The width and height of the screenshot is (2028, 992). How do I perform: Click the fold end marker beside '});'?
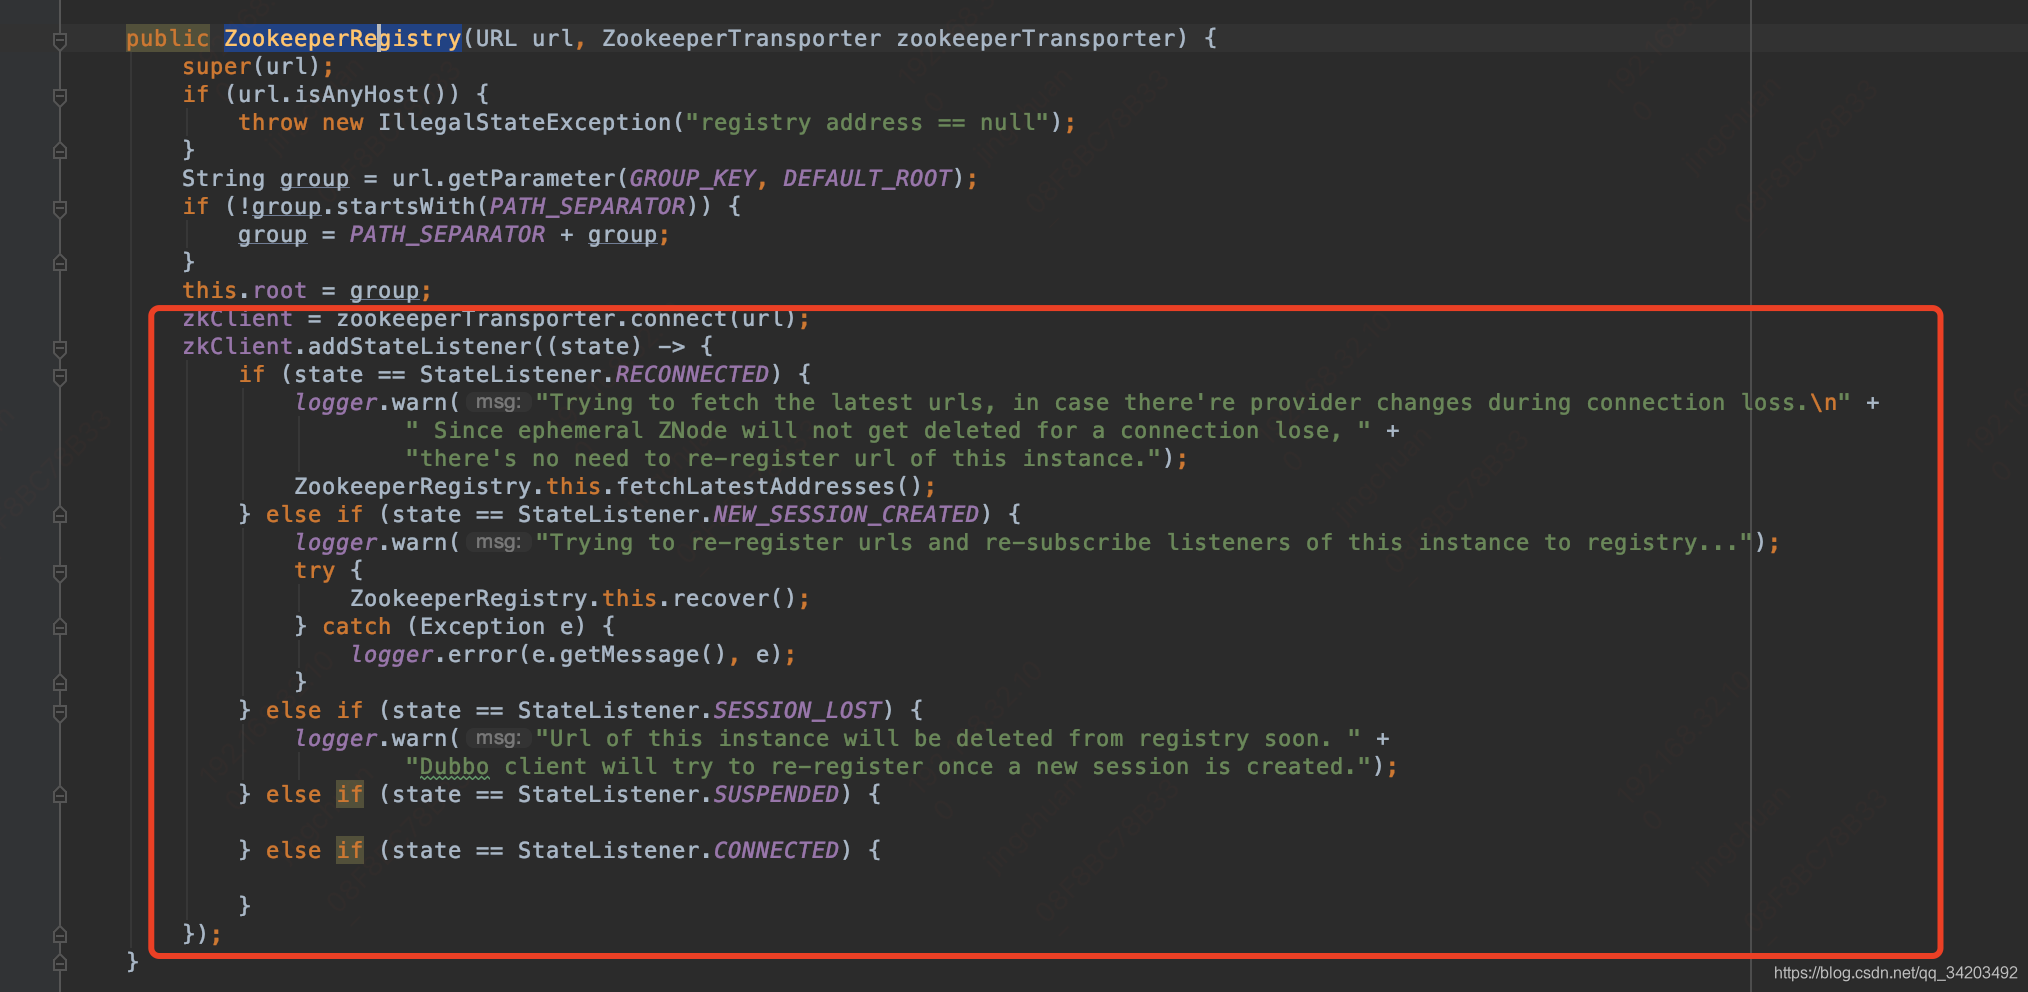(60, 935)
